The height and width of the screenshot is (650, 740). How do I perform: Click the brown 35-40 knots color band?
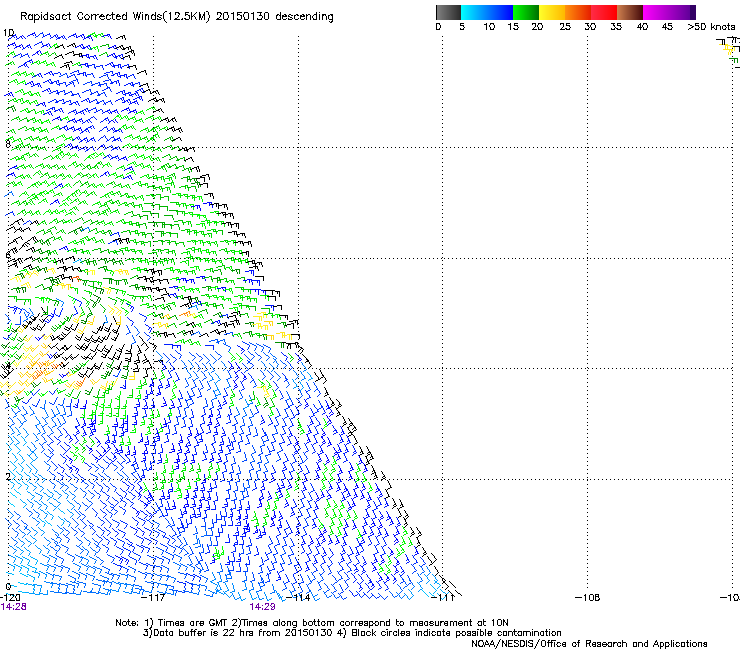[x=630, y=12]
